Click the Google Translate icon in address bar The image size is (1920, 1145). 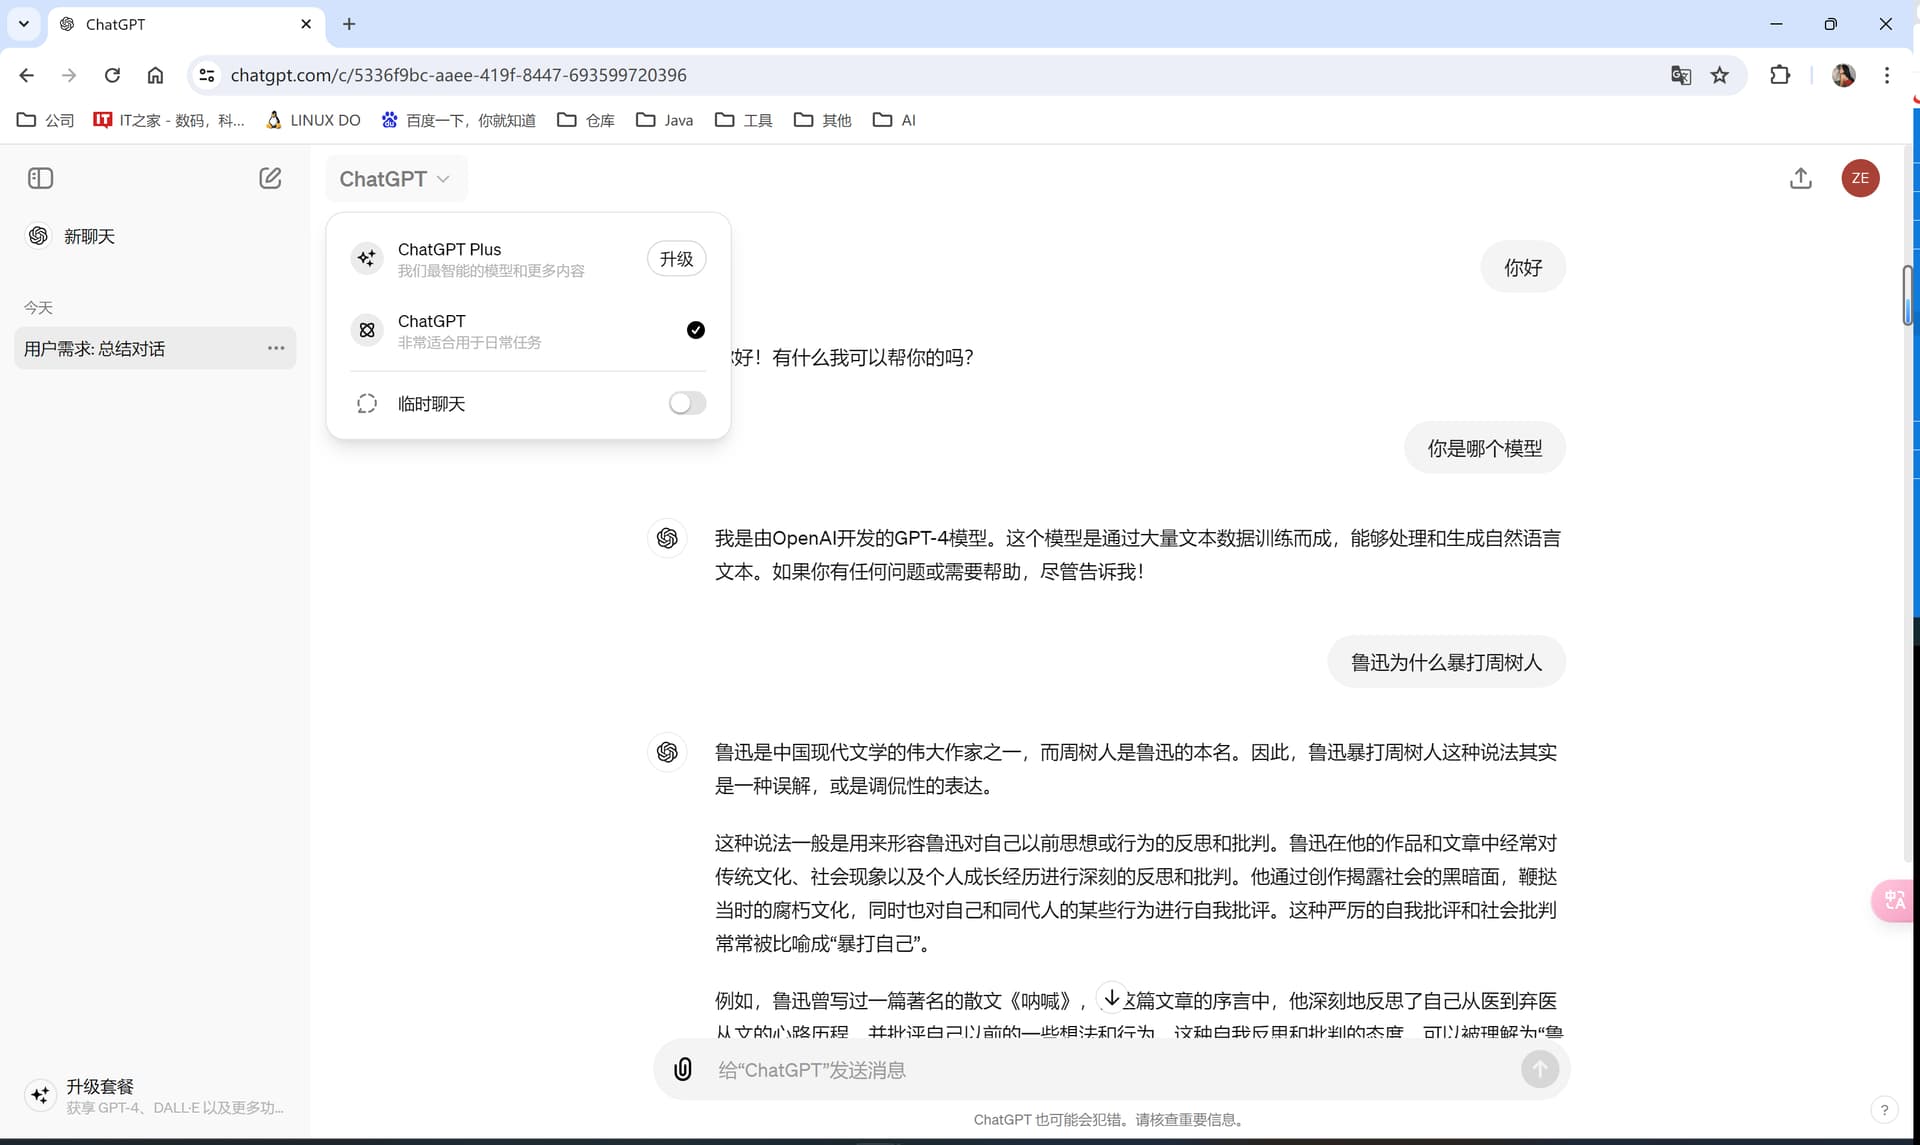tap(1681, 75)
